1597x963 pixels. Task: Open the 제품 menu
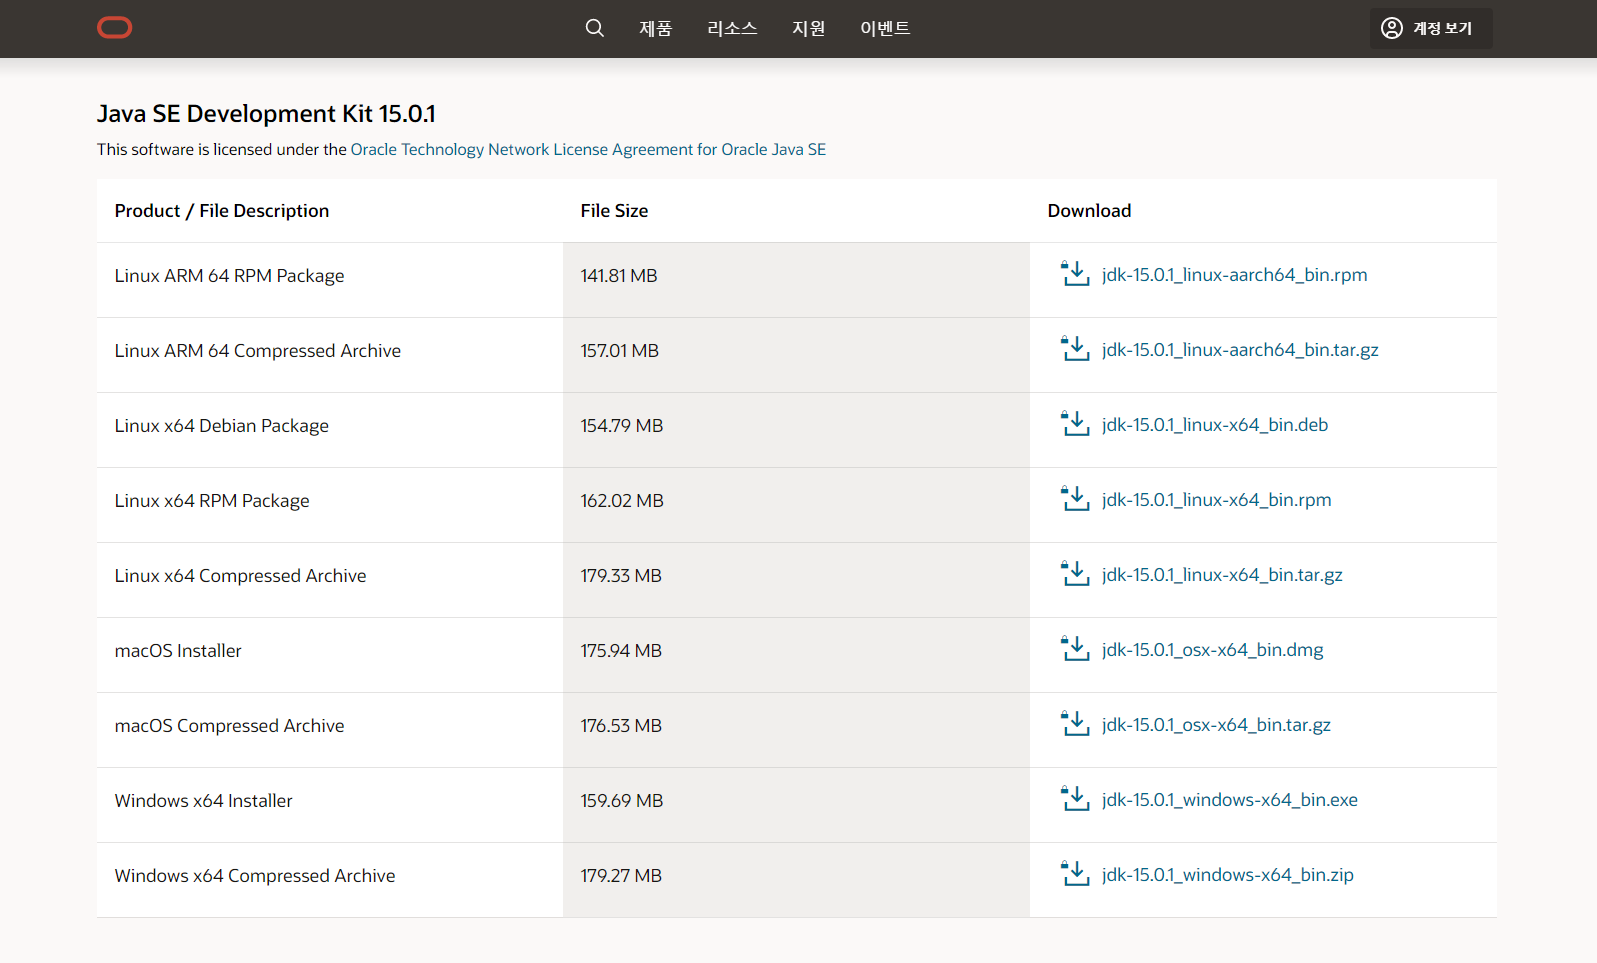pos(656,28)
